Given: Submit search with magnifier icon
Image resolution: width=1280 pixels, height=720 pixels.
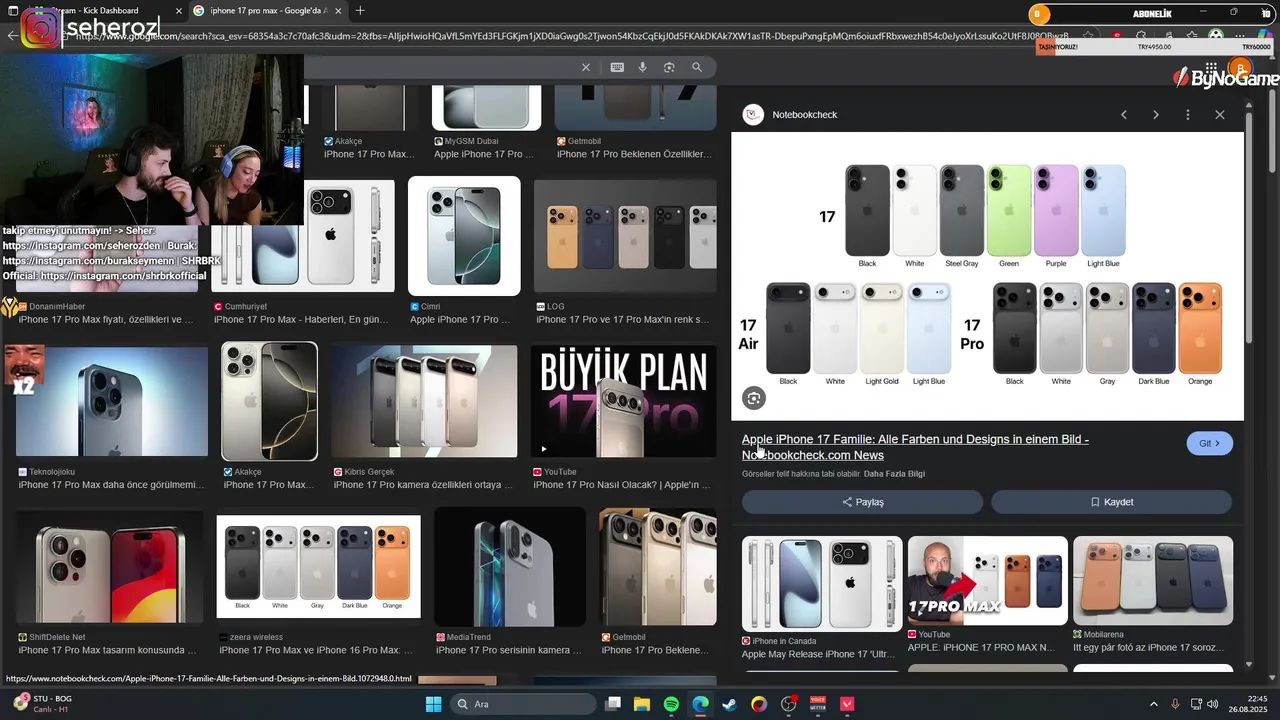Looking at the screenshot, I should 697,67.
